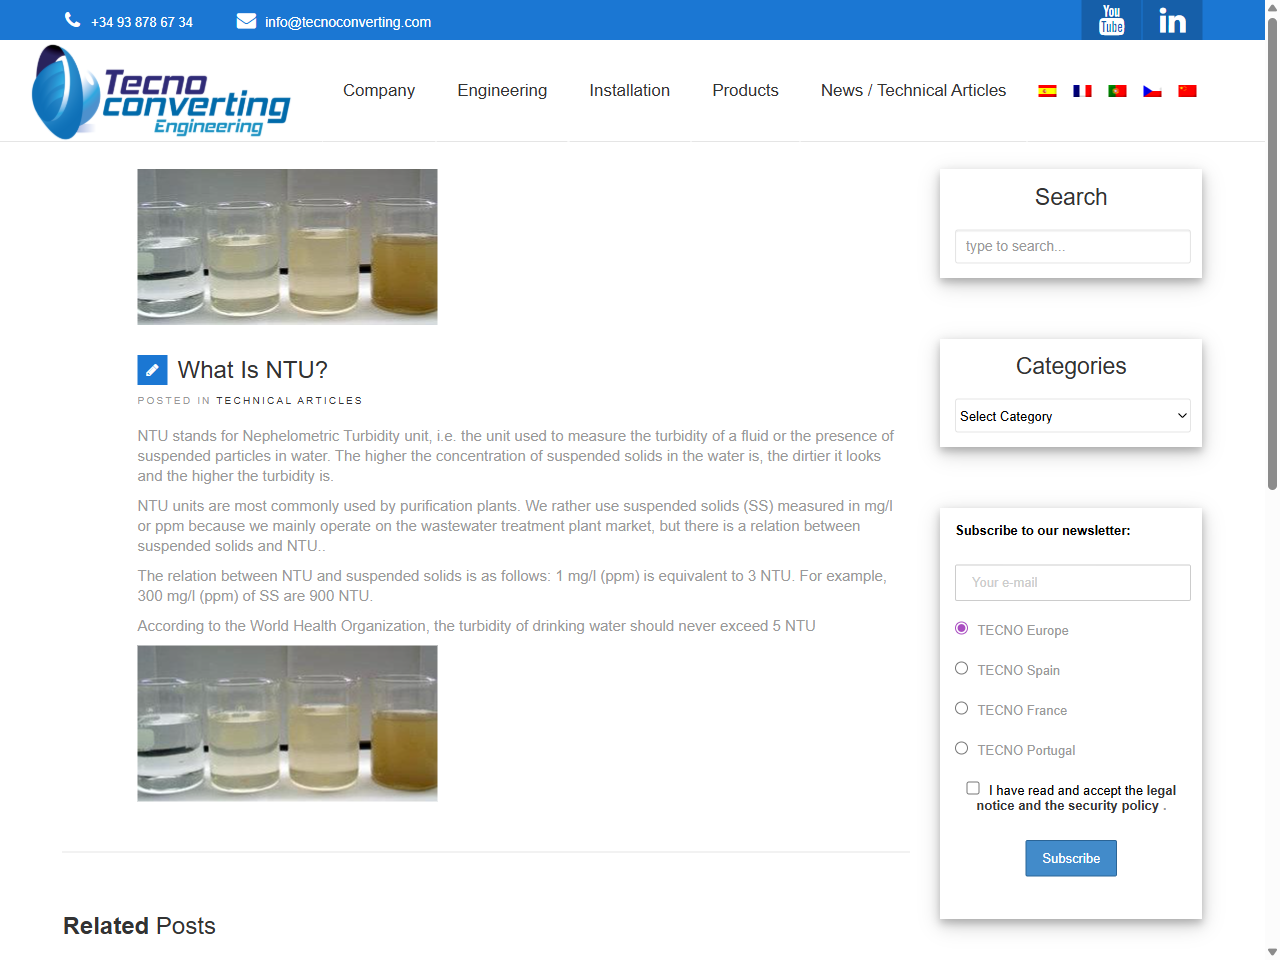Select the Spanish flag language icon
1280x960 pixels.
(1047, 90)
